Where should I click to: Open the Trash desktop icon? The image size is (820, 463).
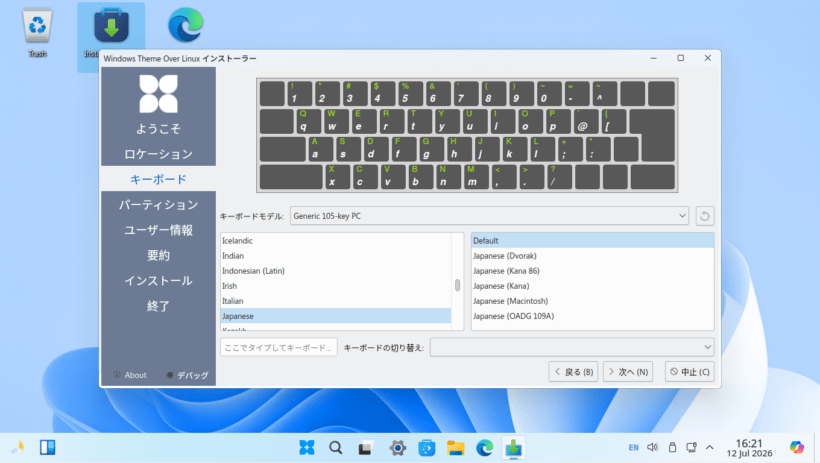tap(37, 32)
